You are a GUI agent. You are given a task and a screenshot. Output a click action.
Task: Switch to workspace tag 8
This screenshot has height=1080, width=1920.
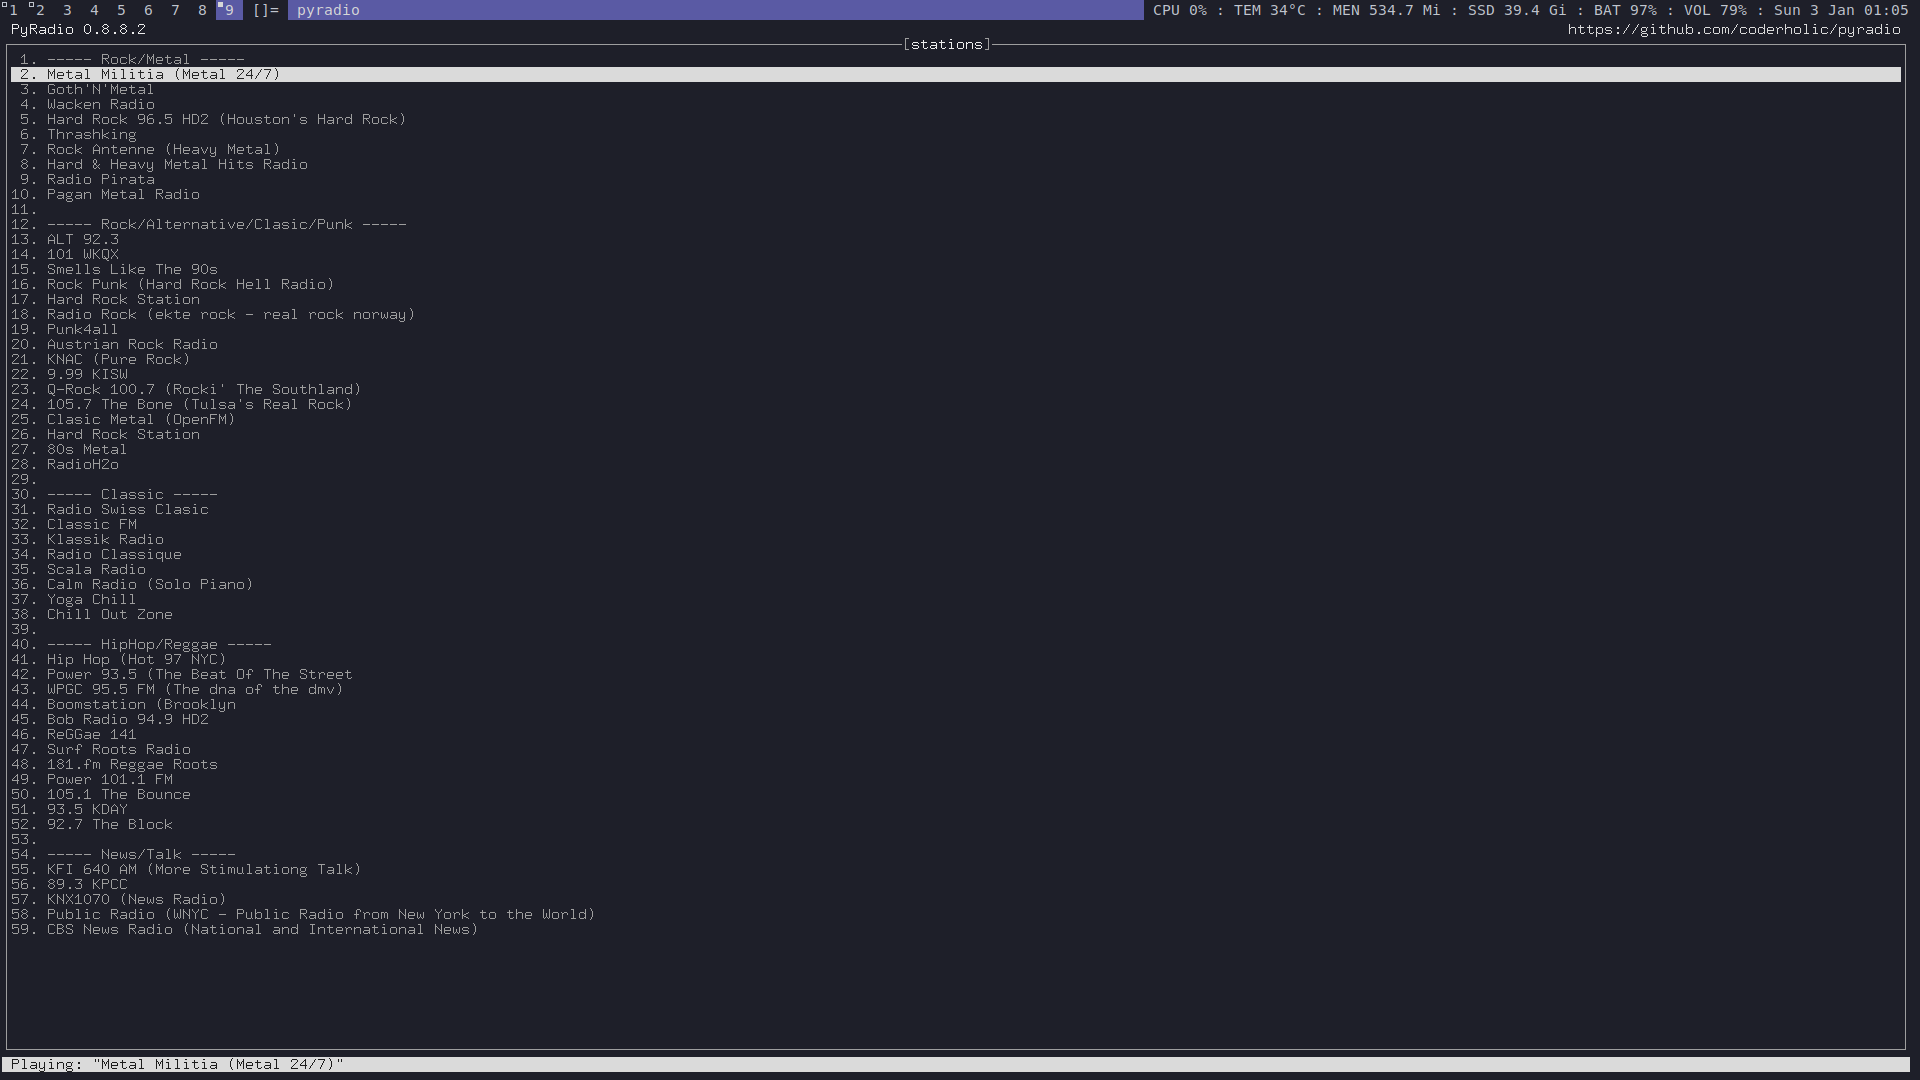click(x=202, y=10)
